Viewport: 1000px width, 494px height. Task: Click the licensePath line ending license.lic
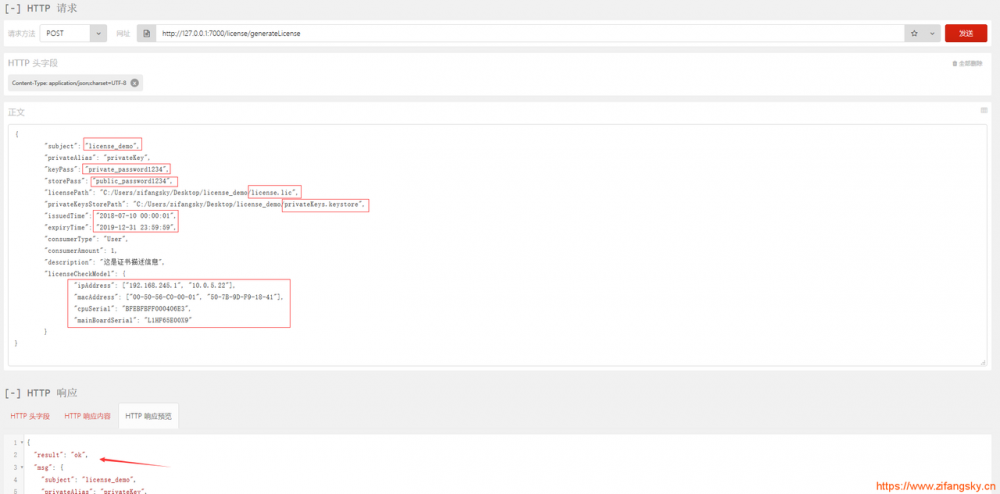(x=172, y=192)
